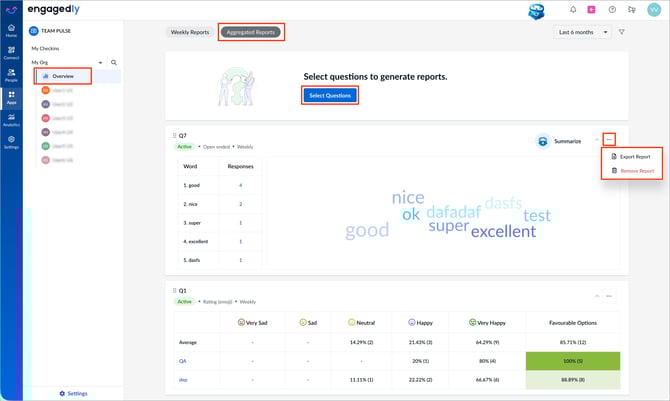Click the flag icon in the top bar
Screen dimensions: 670x401
pos(632,9)
